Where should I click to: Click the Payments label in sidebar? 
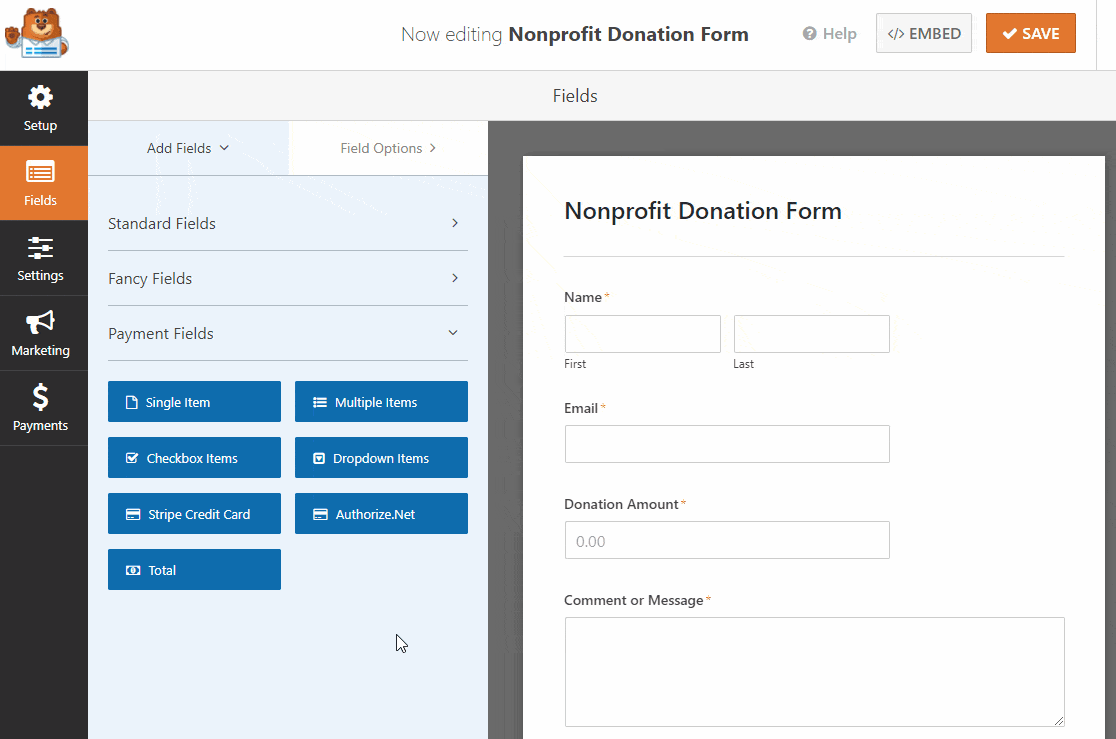point(41,426)
